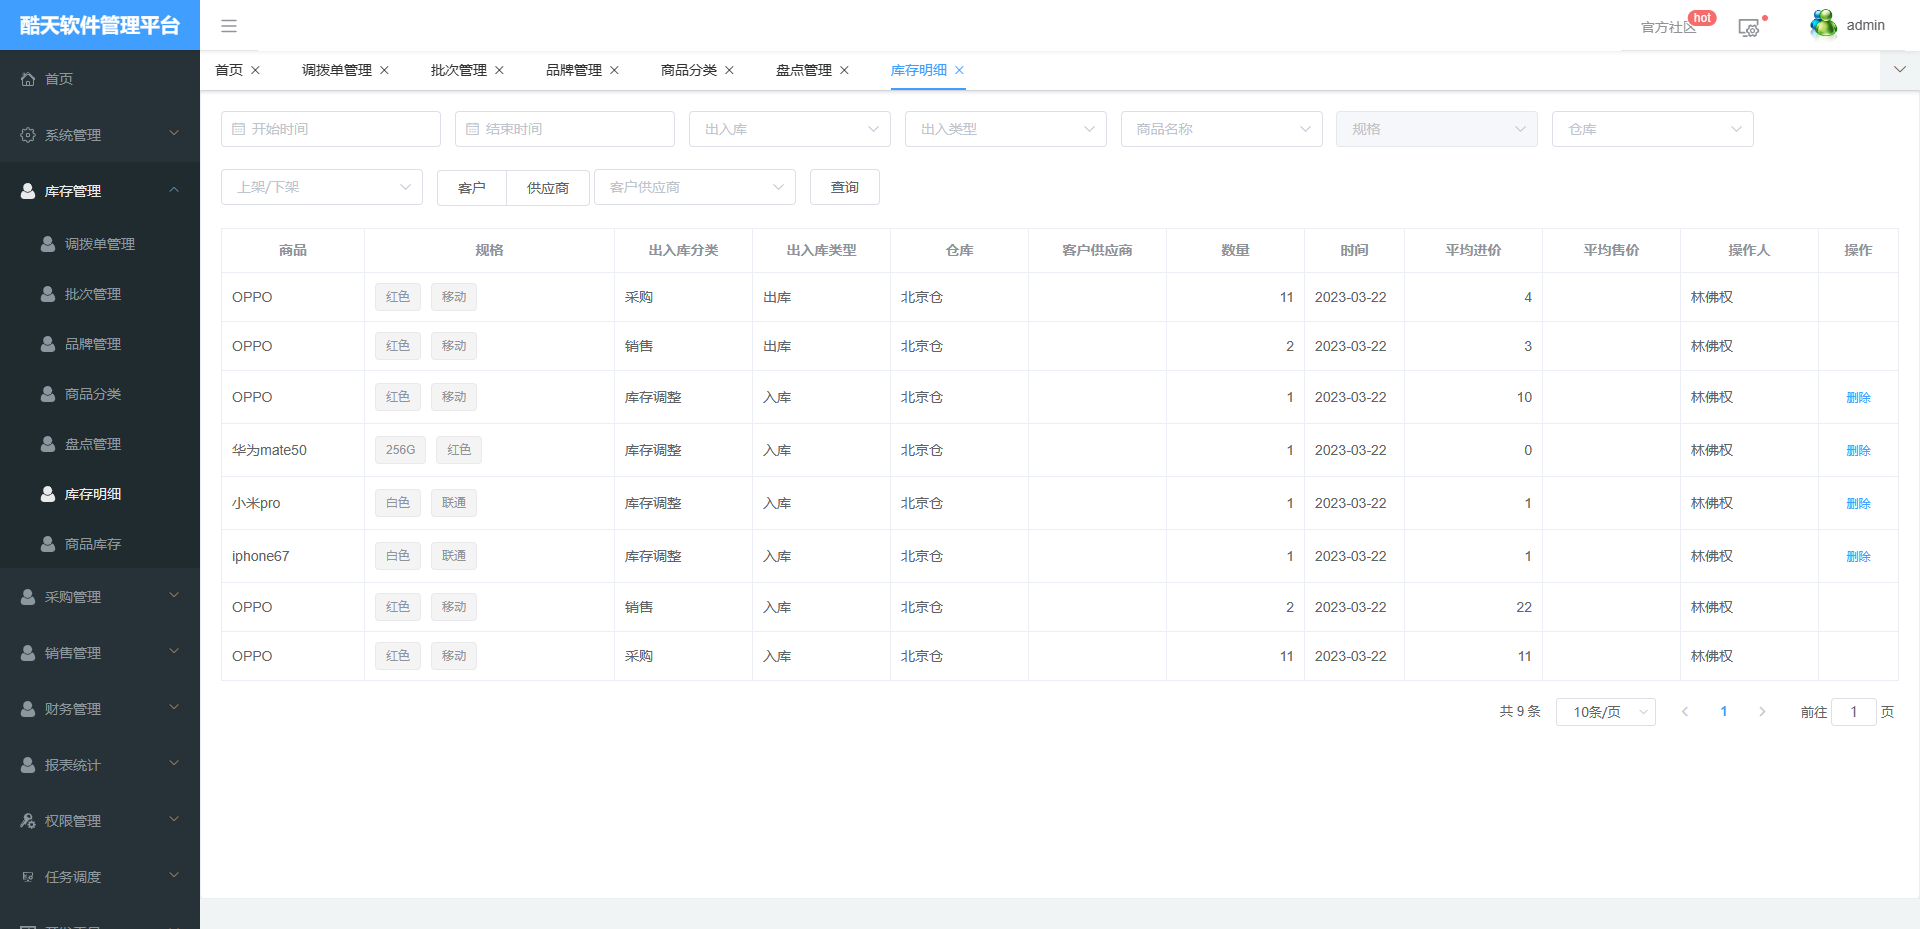Screen dimensions: 1920x929
Task: Click the home icon in sidebar
Action: (28, 79)
